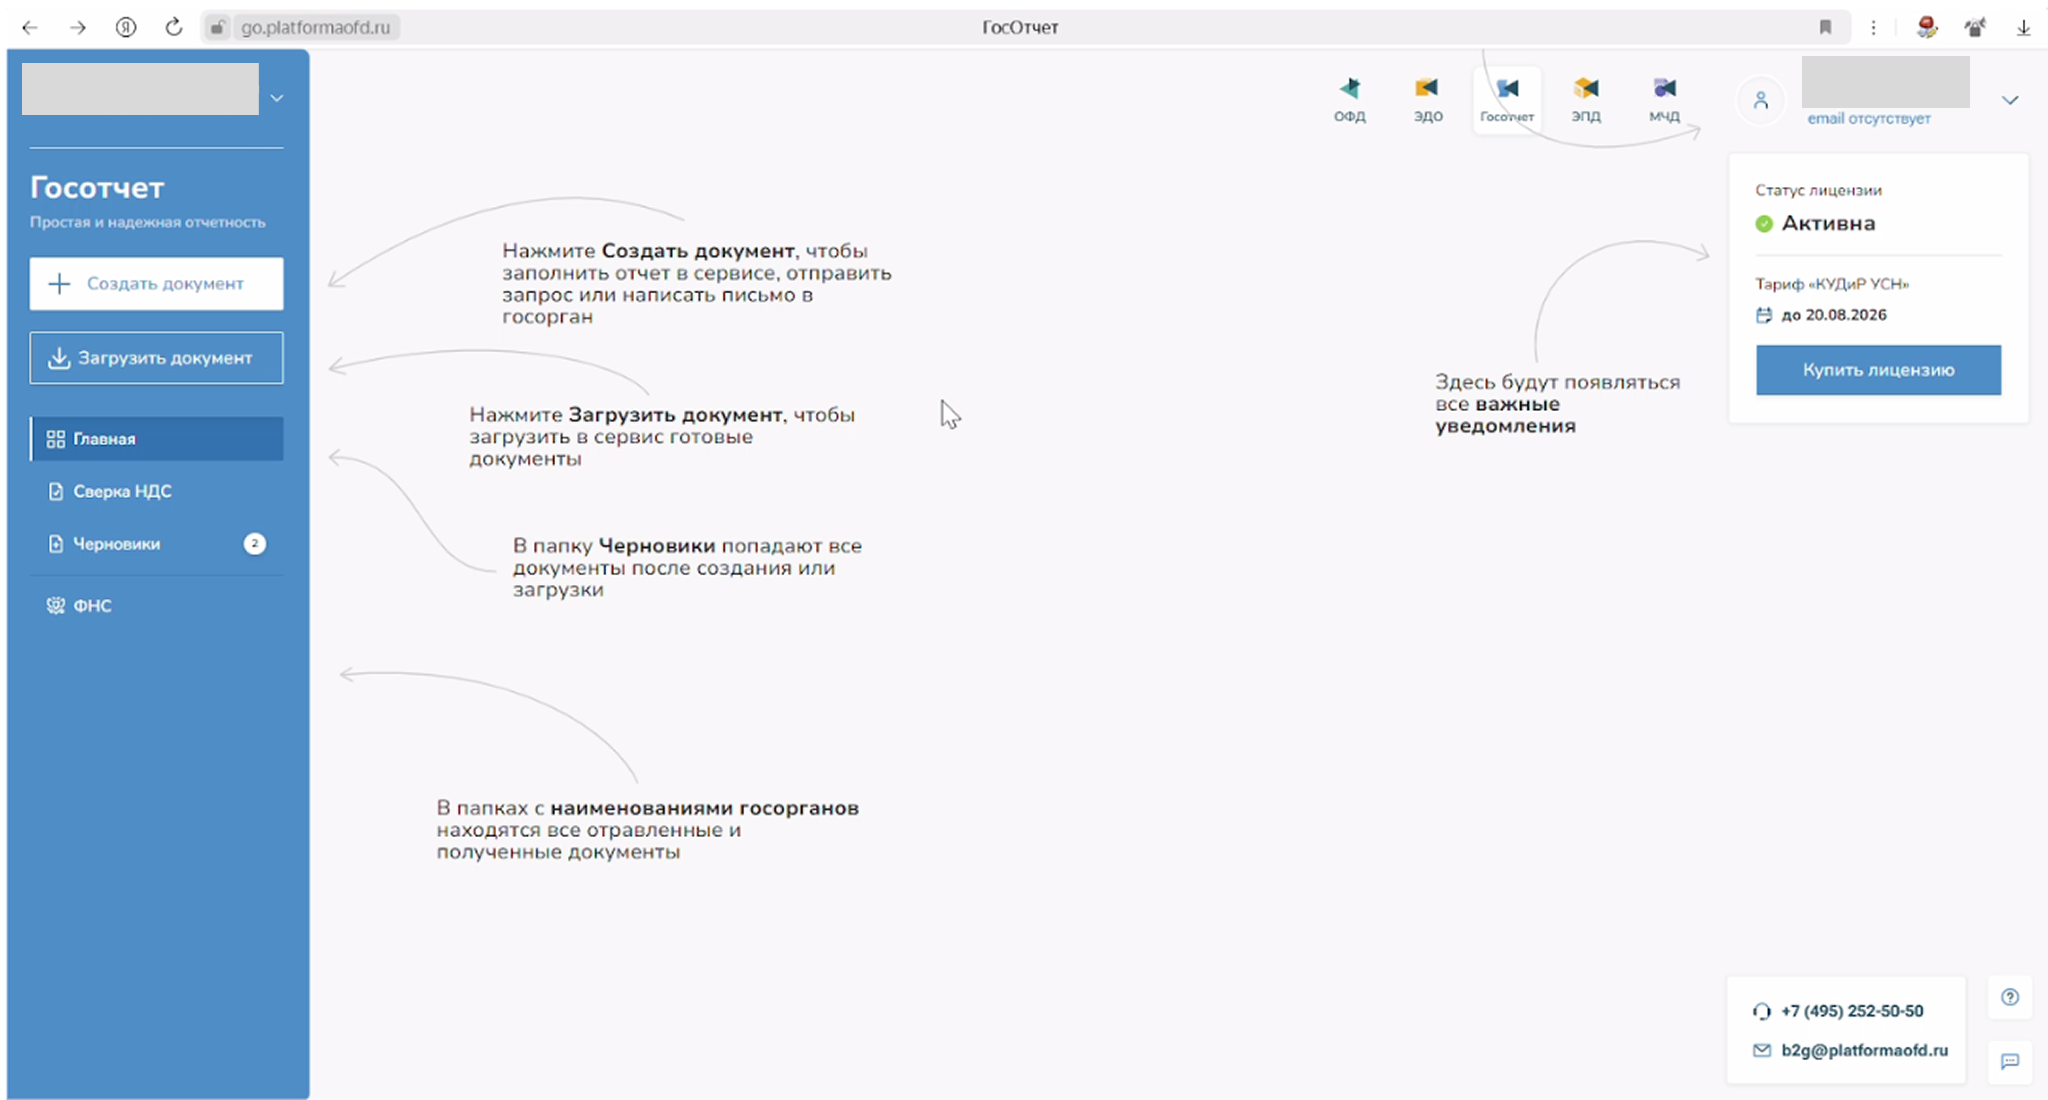The width and height of the screenshot is (2048, 1100).
Task: Open the ОФД service icon
Action: pyautogui.click(x=1349, y=99)
